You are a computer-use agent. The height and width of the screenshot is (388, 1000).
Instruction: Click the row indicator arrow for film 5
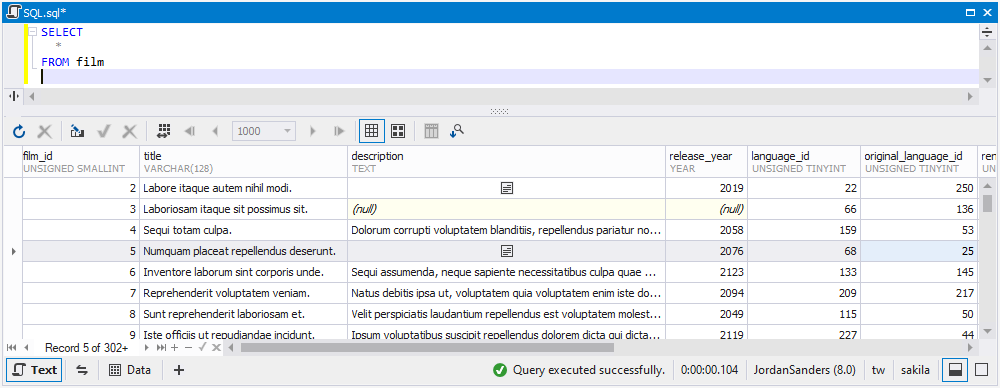pos(13,251)
